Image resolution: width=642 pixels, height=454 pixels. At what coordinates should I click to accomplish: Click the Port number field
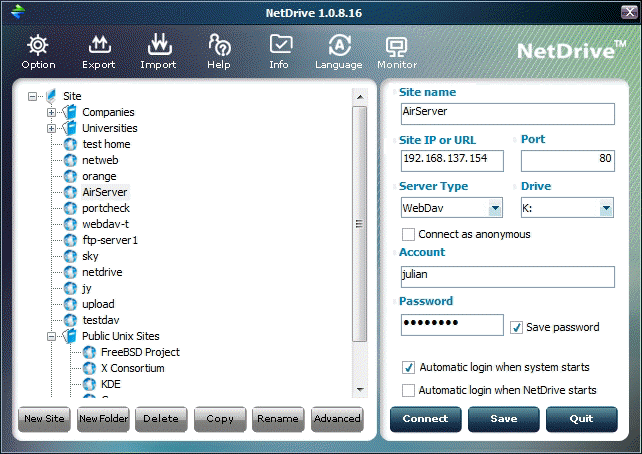tap(567, 161)
